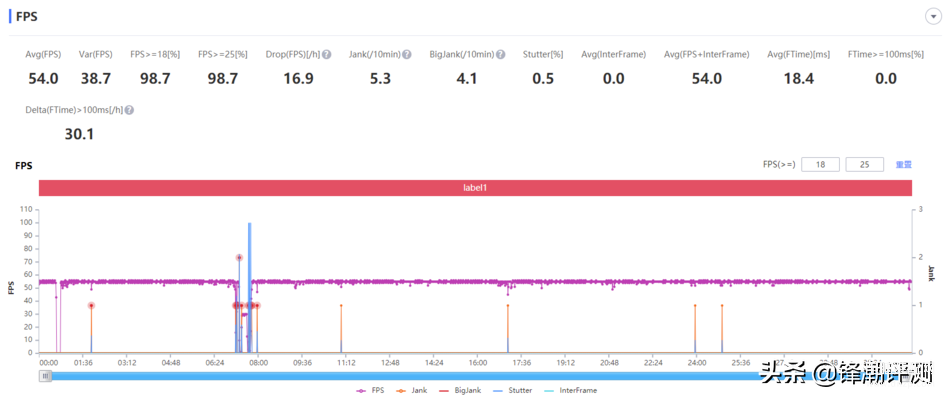Click the blue reset link beside thresholds

point(903,164)
